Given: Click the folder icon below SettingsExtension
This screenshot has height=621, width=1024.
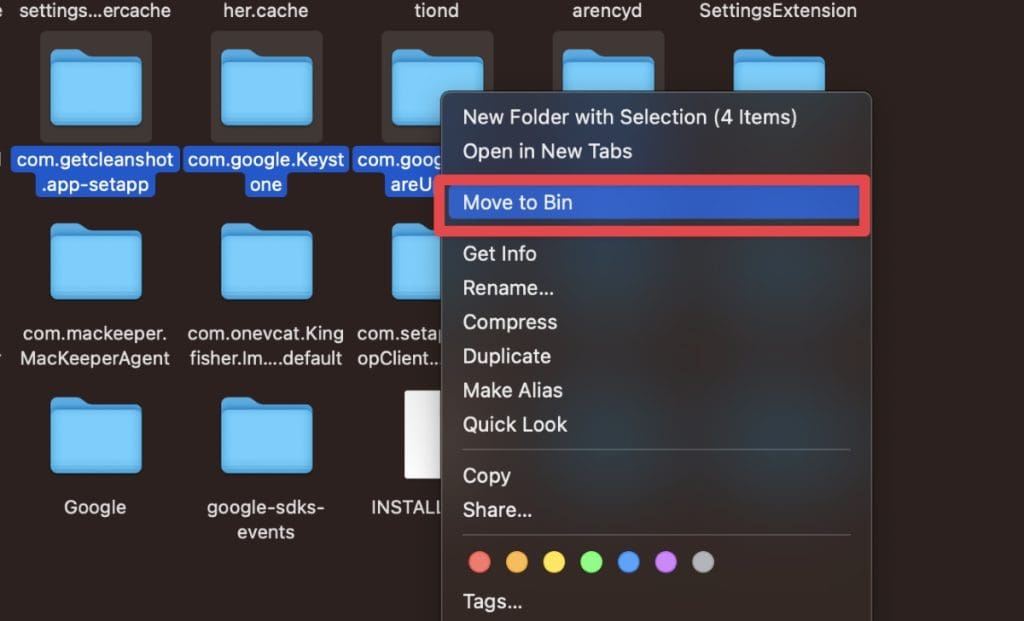Looking at the screenshot, I should pyautogui.click(x=779, y=70).
